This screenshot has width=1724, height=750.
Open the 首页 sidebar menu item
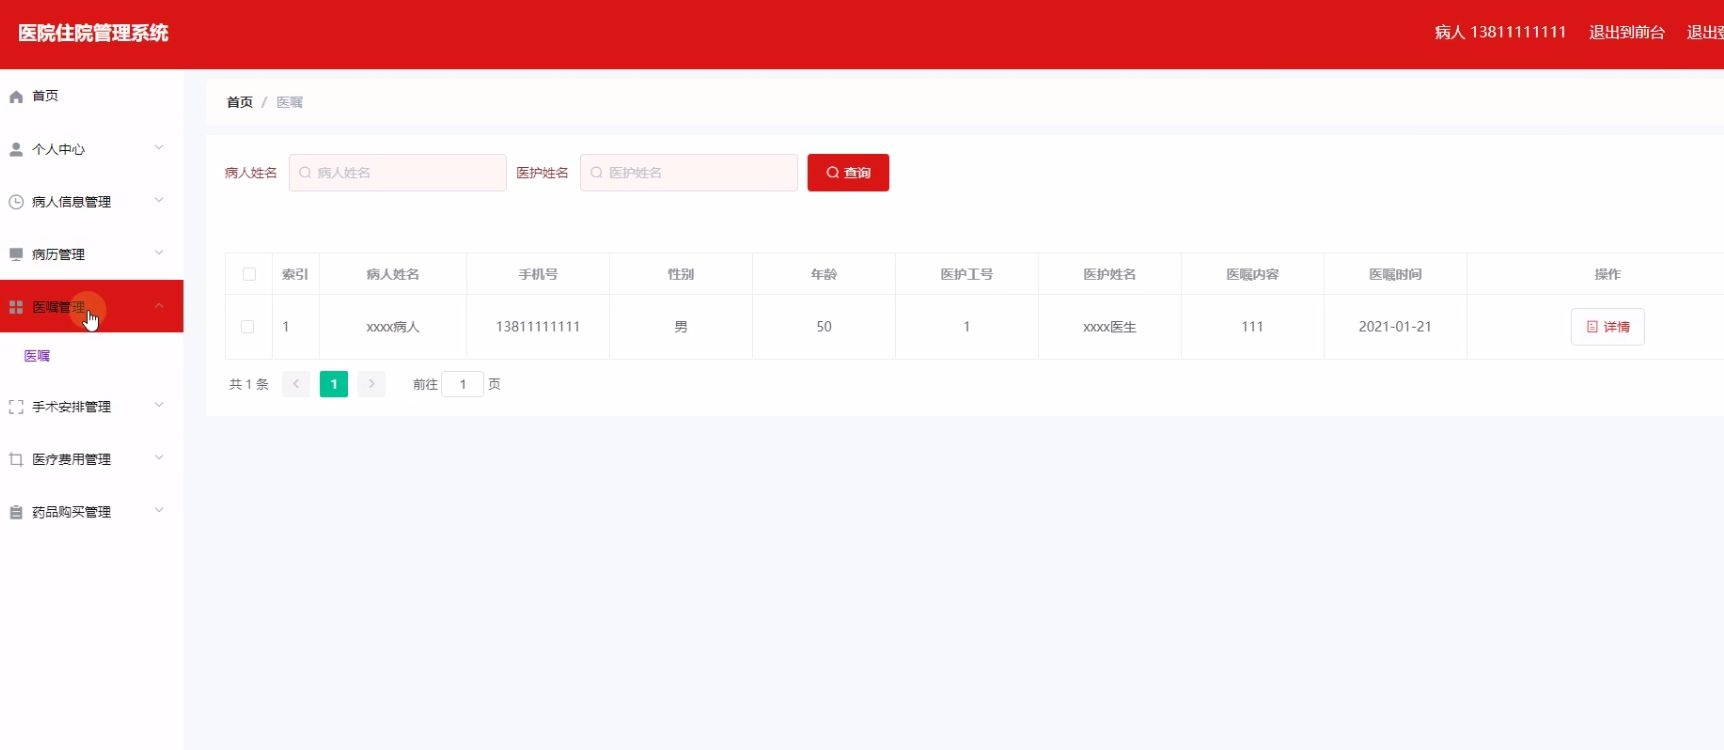pos(92,96)
